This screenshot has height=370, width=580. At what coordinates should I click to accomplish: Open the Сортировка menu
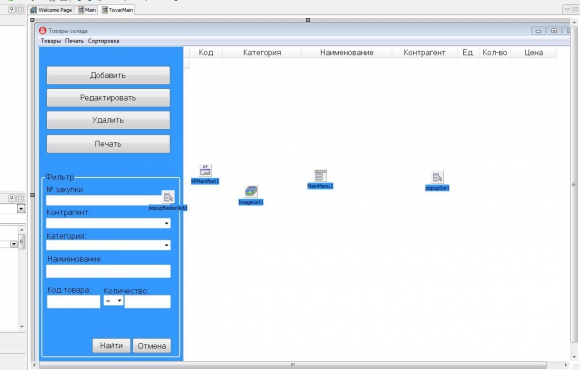click(103, 41)
